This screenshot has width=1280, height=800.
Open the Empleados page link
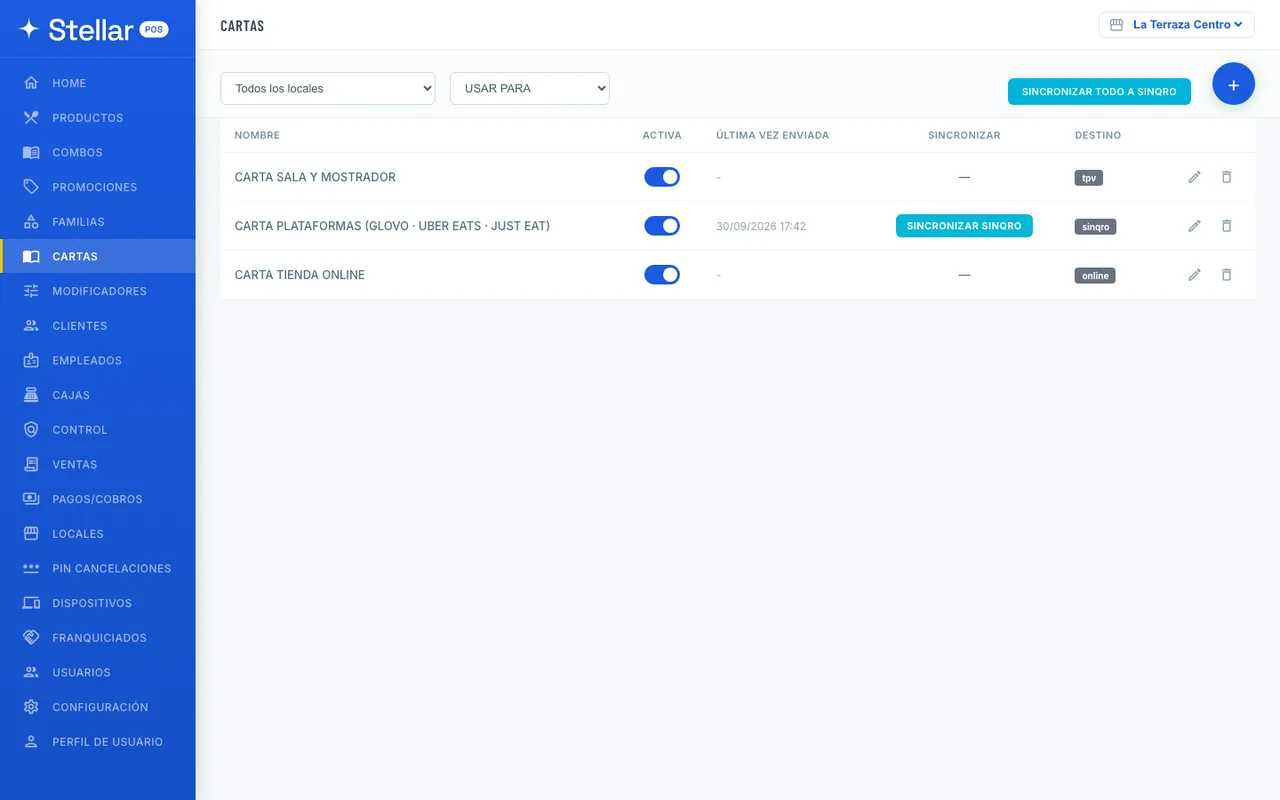coord(98,360)
